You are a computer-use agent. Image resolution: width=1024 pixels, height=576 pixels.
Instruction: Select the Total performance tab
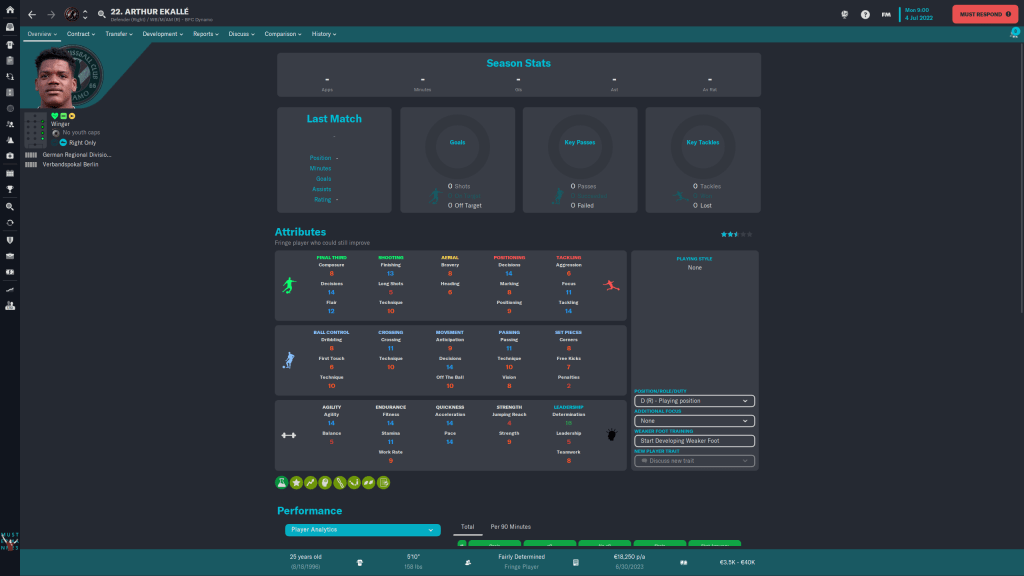pos(467,526)
